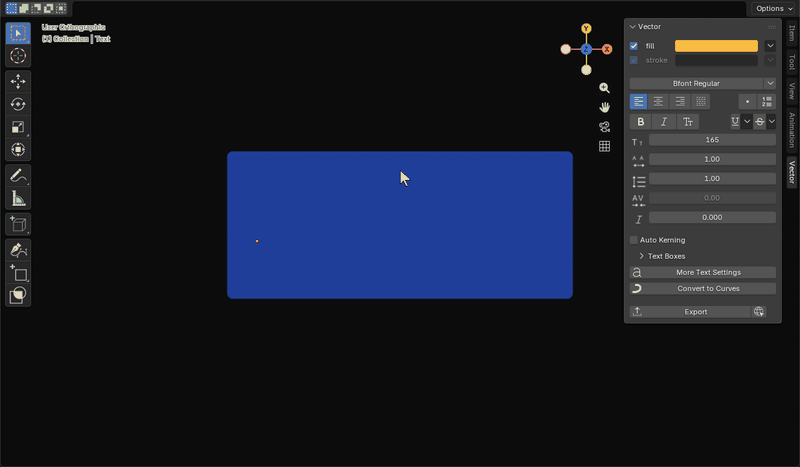Set selection mode to invert
Viewport: 800px width, 467px height.
point(48,8)
